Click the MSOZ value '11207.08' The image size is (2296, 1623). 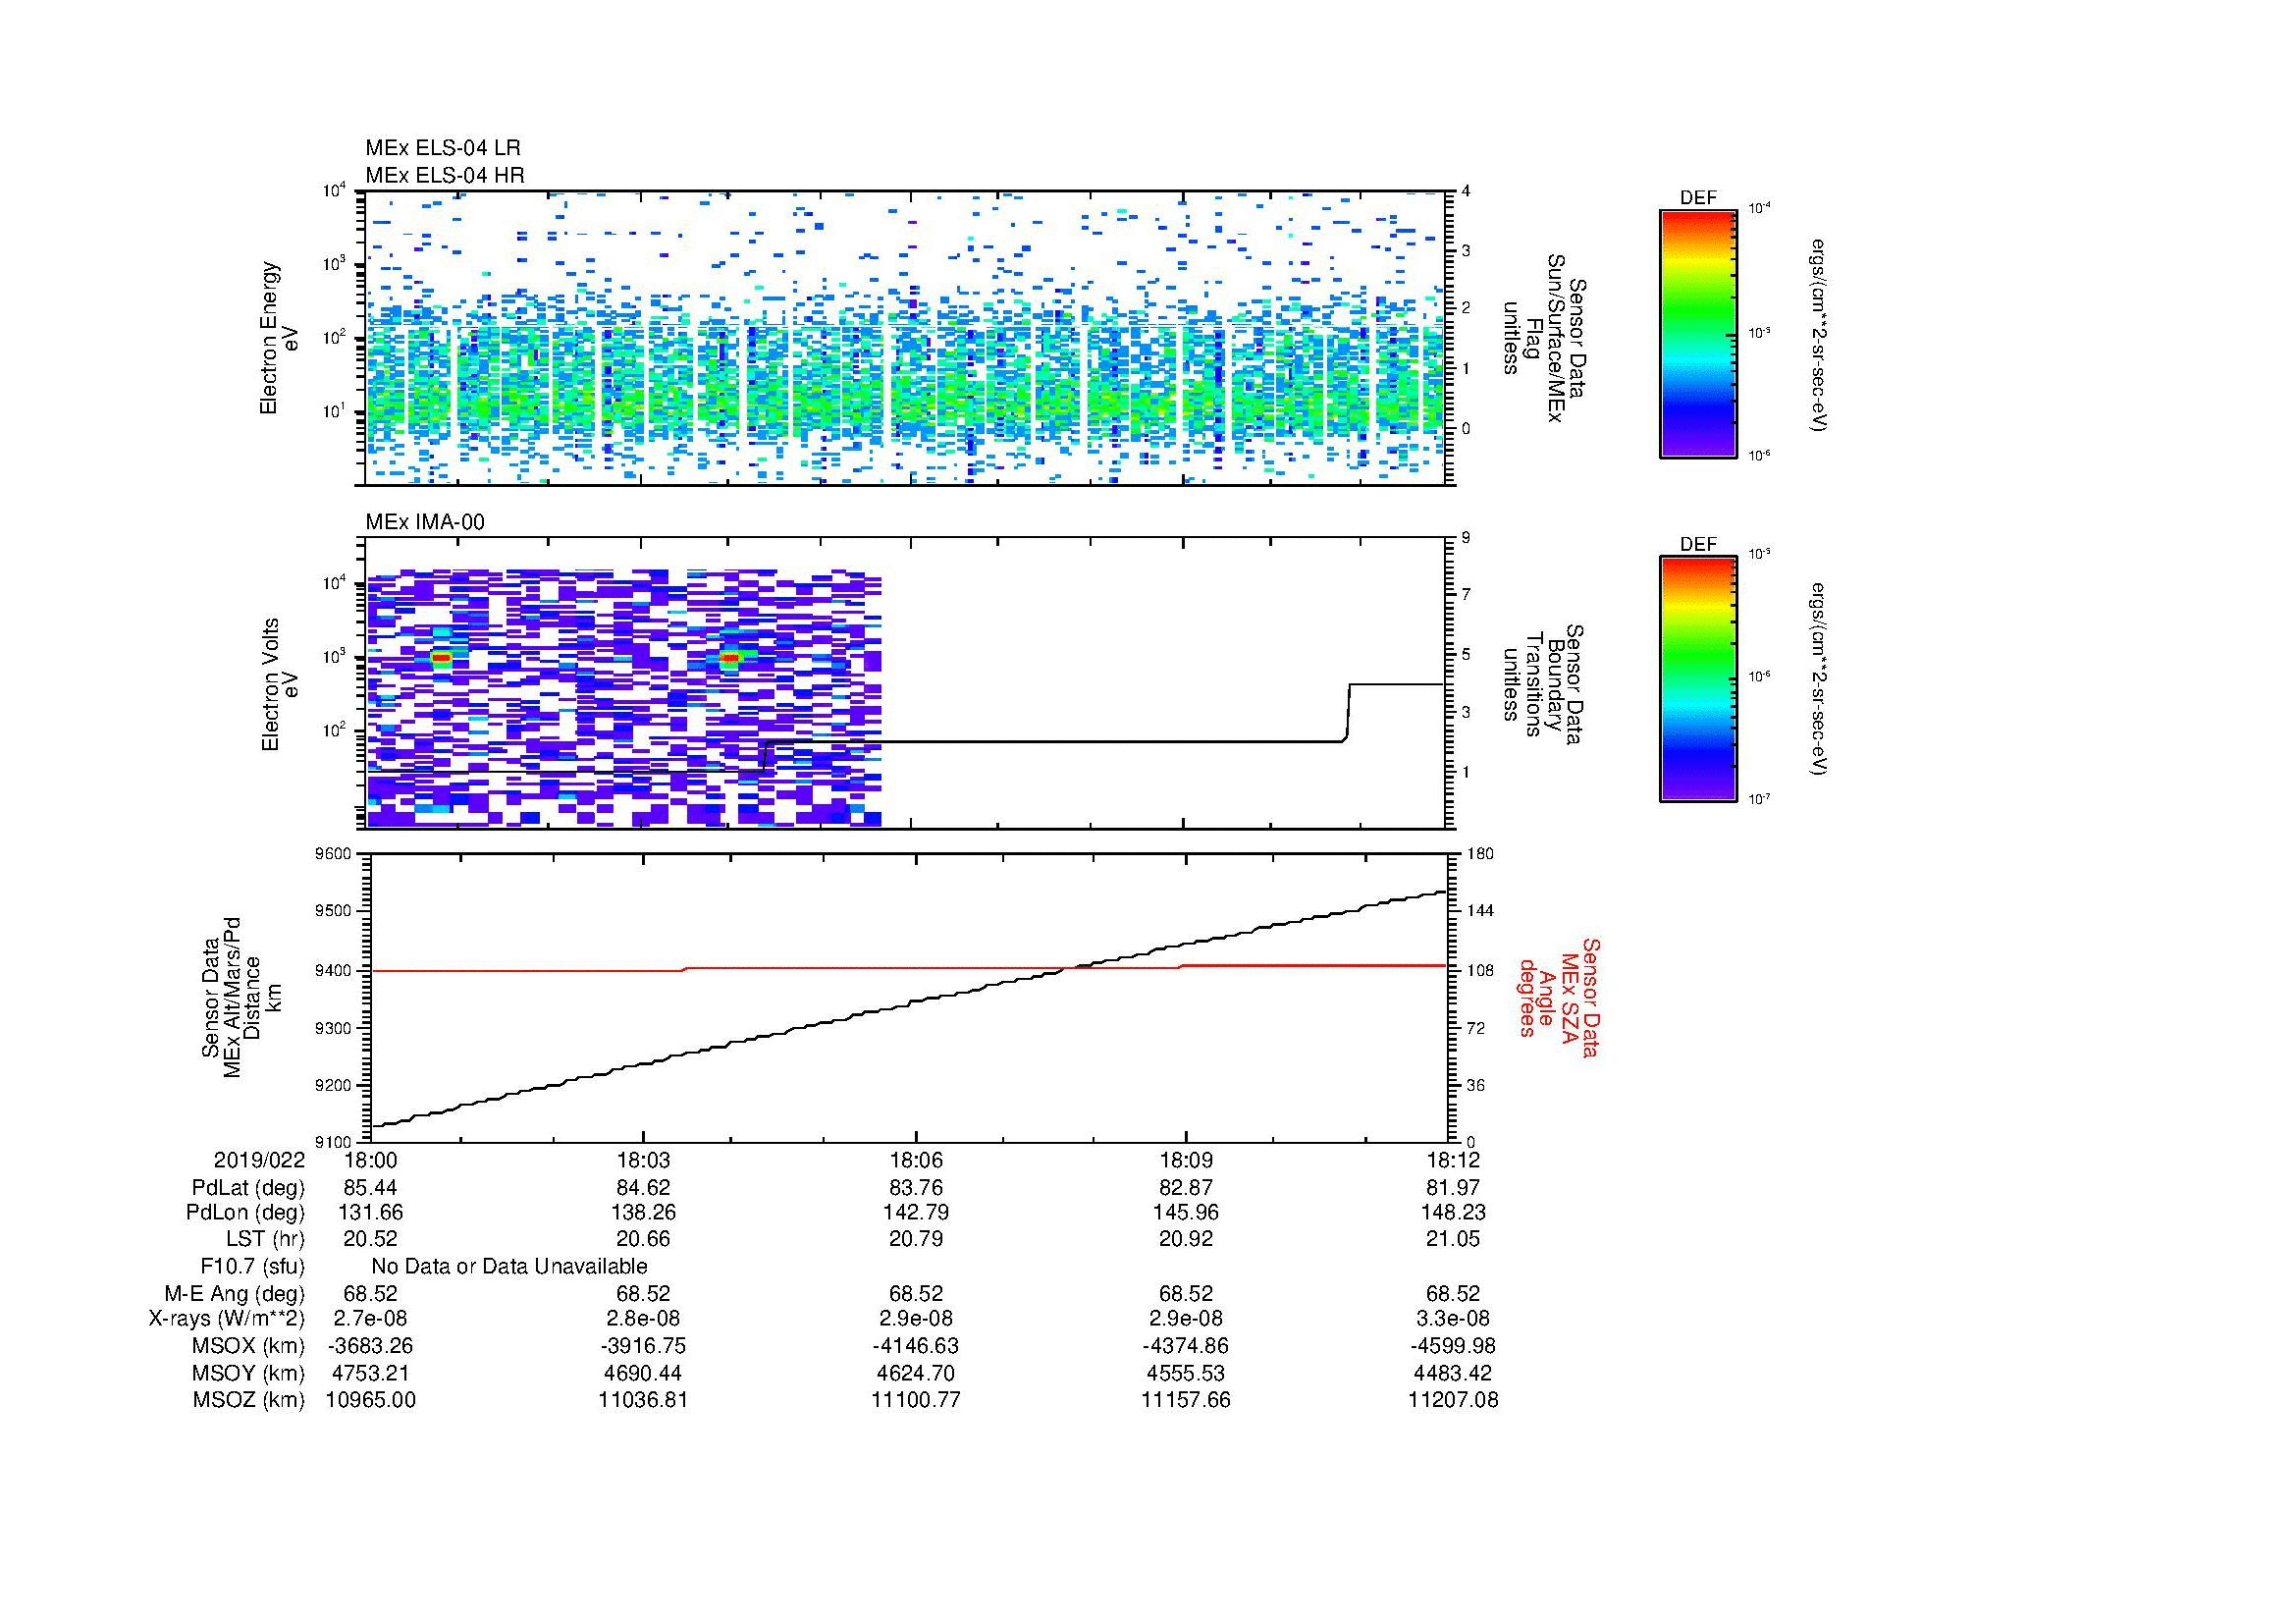click(x=1453, y=1400)
